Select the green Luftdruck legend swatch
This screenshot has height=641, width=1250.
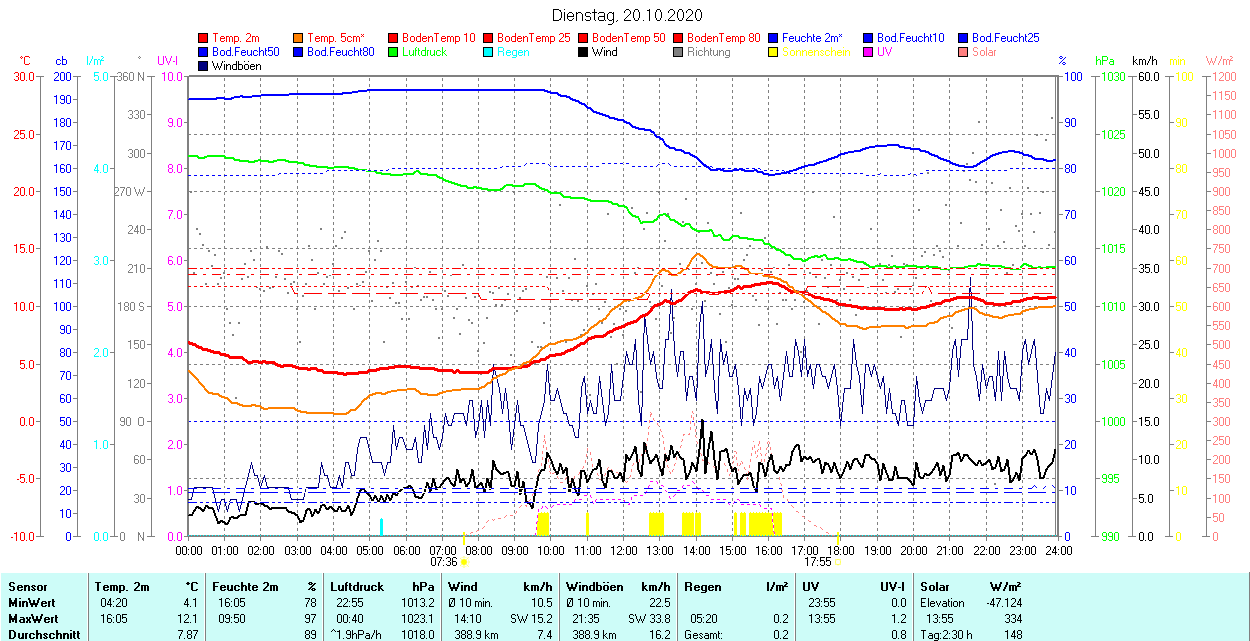394,52
